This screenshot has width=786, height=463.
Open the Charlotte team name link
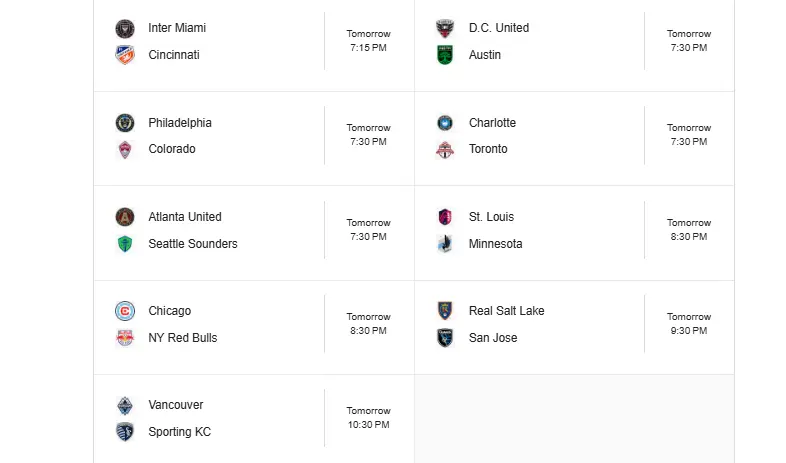tap(492, 123)
